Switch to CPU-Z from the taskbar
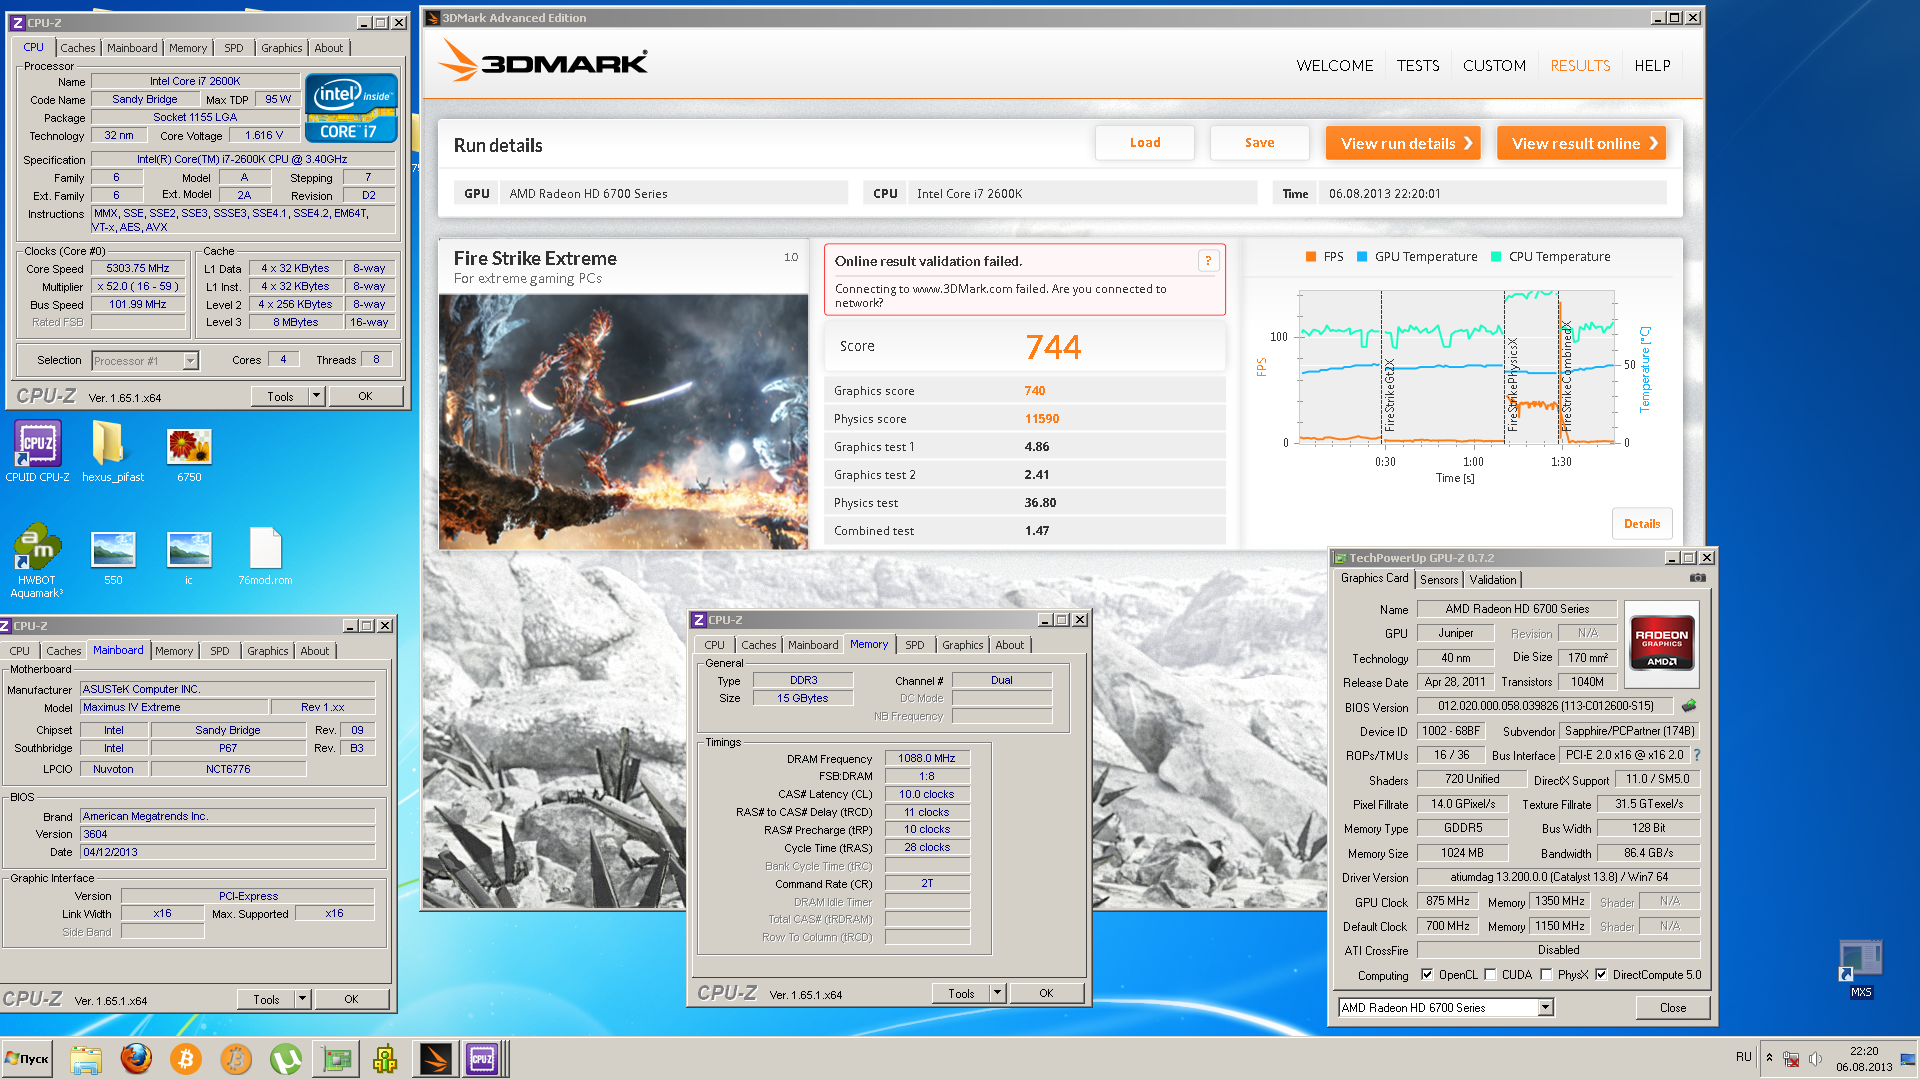Viewport: 1920px width, 1080px height. (483, 1059)
